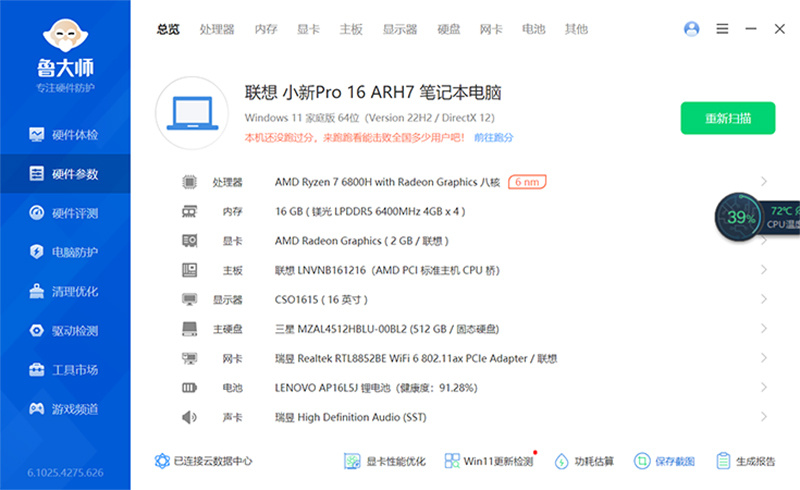Expand the 主板 row chevron
Image resolution: width=800 pixels, height=490 pixels.
[764, 270]
